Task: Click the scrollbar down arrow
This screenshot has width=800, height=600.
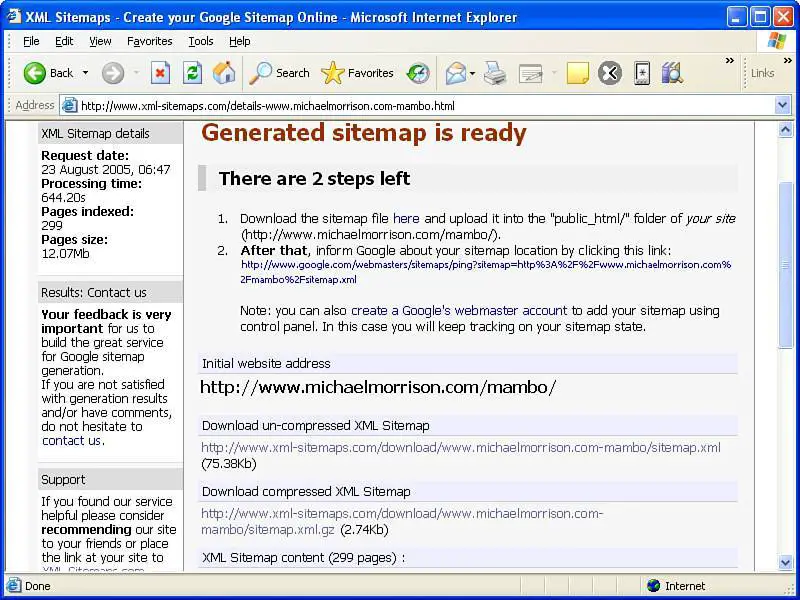Action: (786, 563)
